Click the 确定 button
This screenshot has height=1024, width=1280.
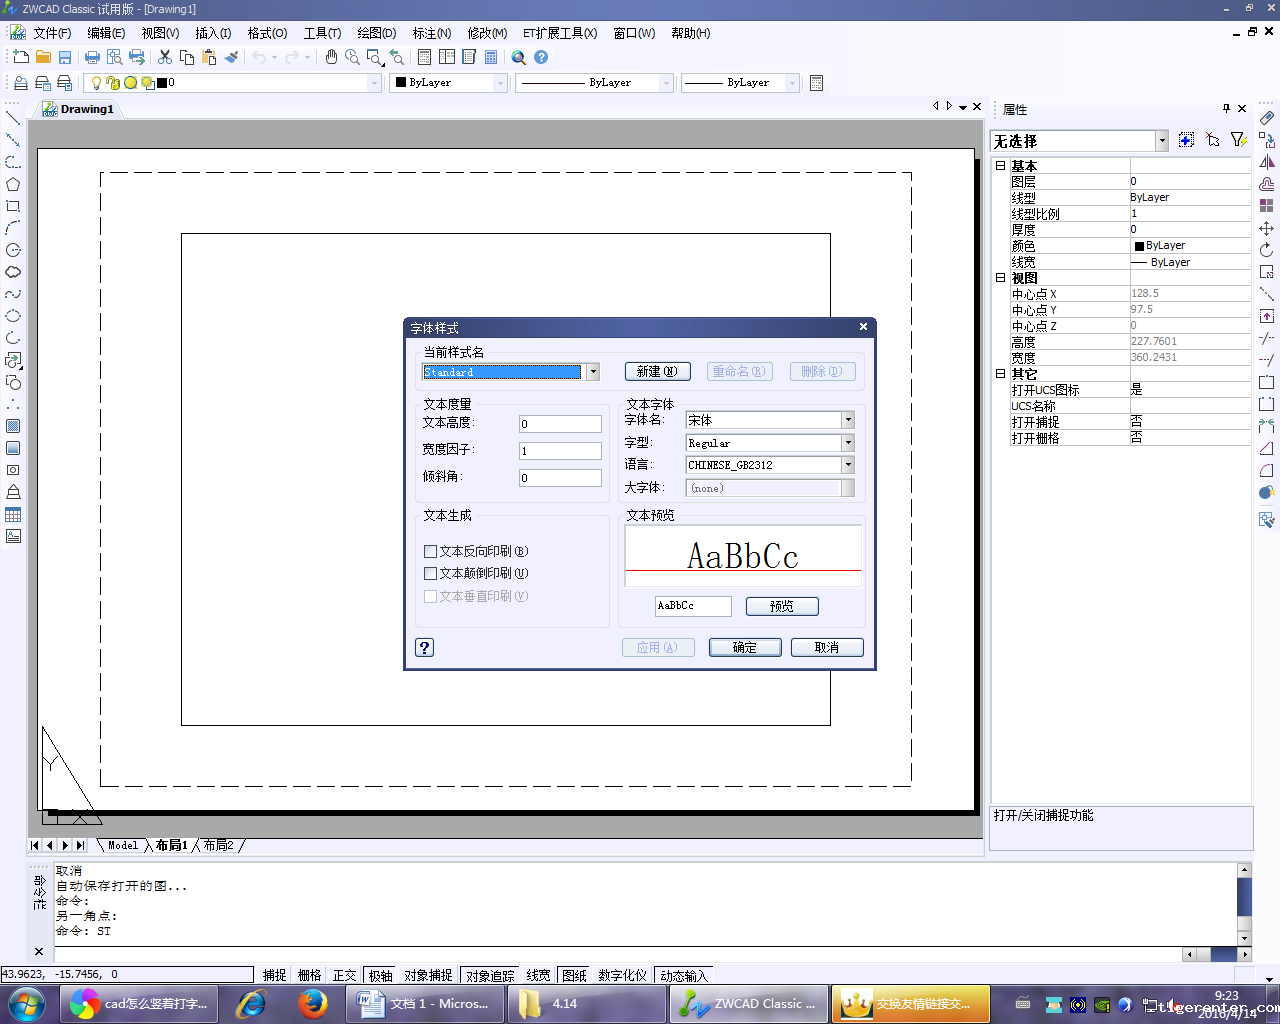pyautogui.click(x=745, y=647)
